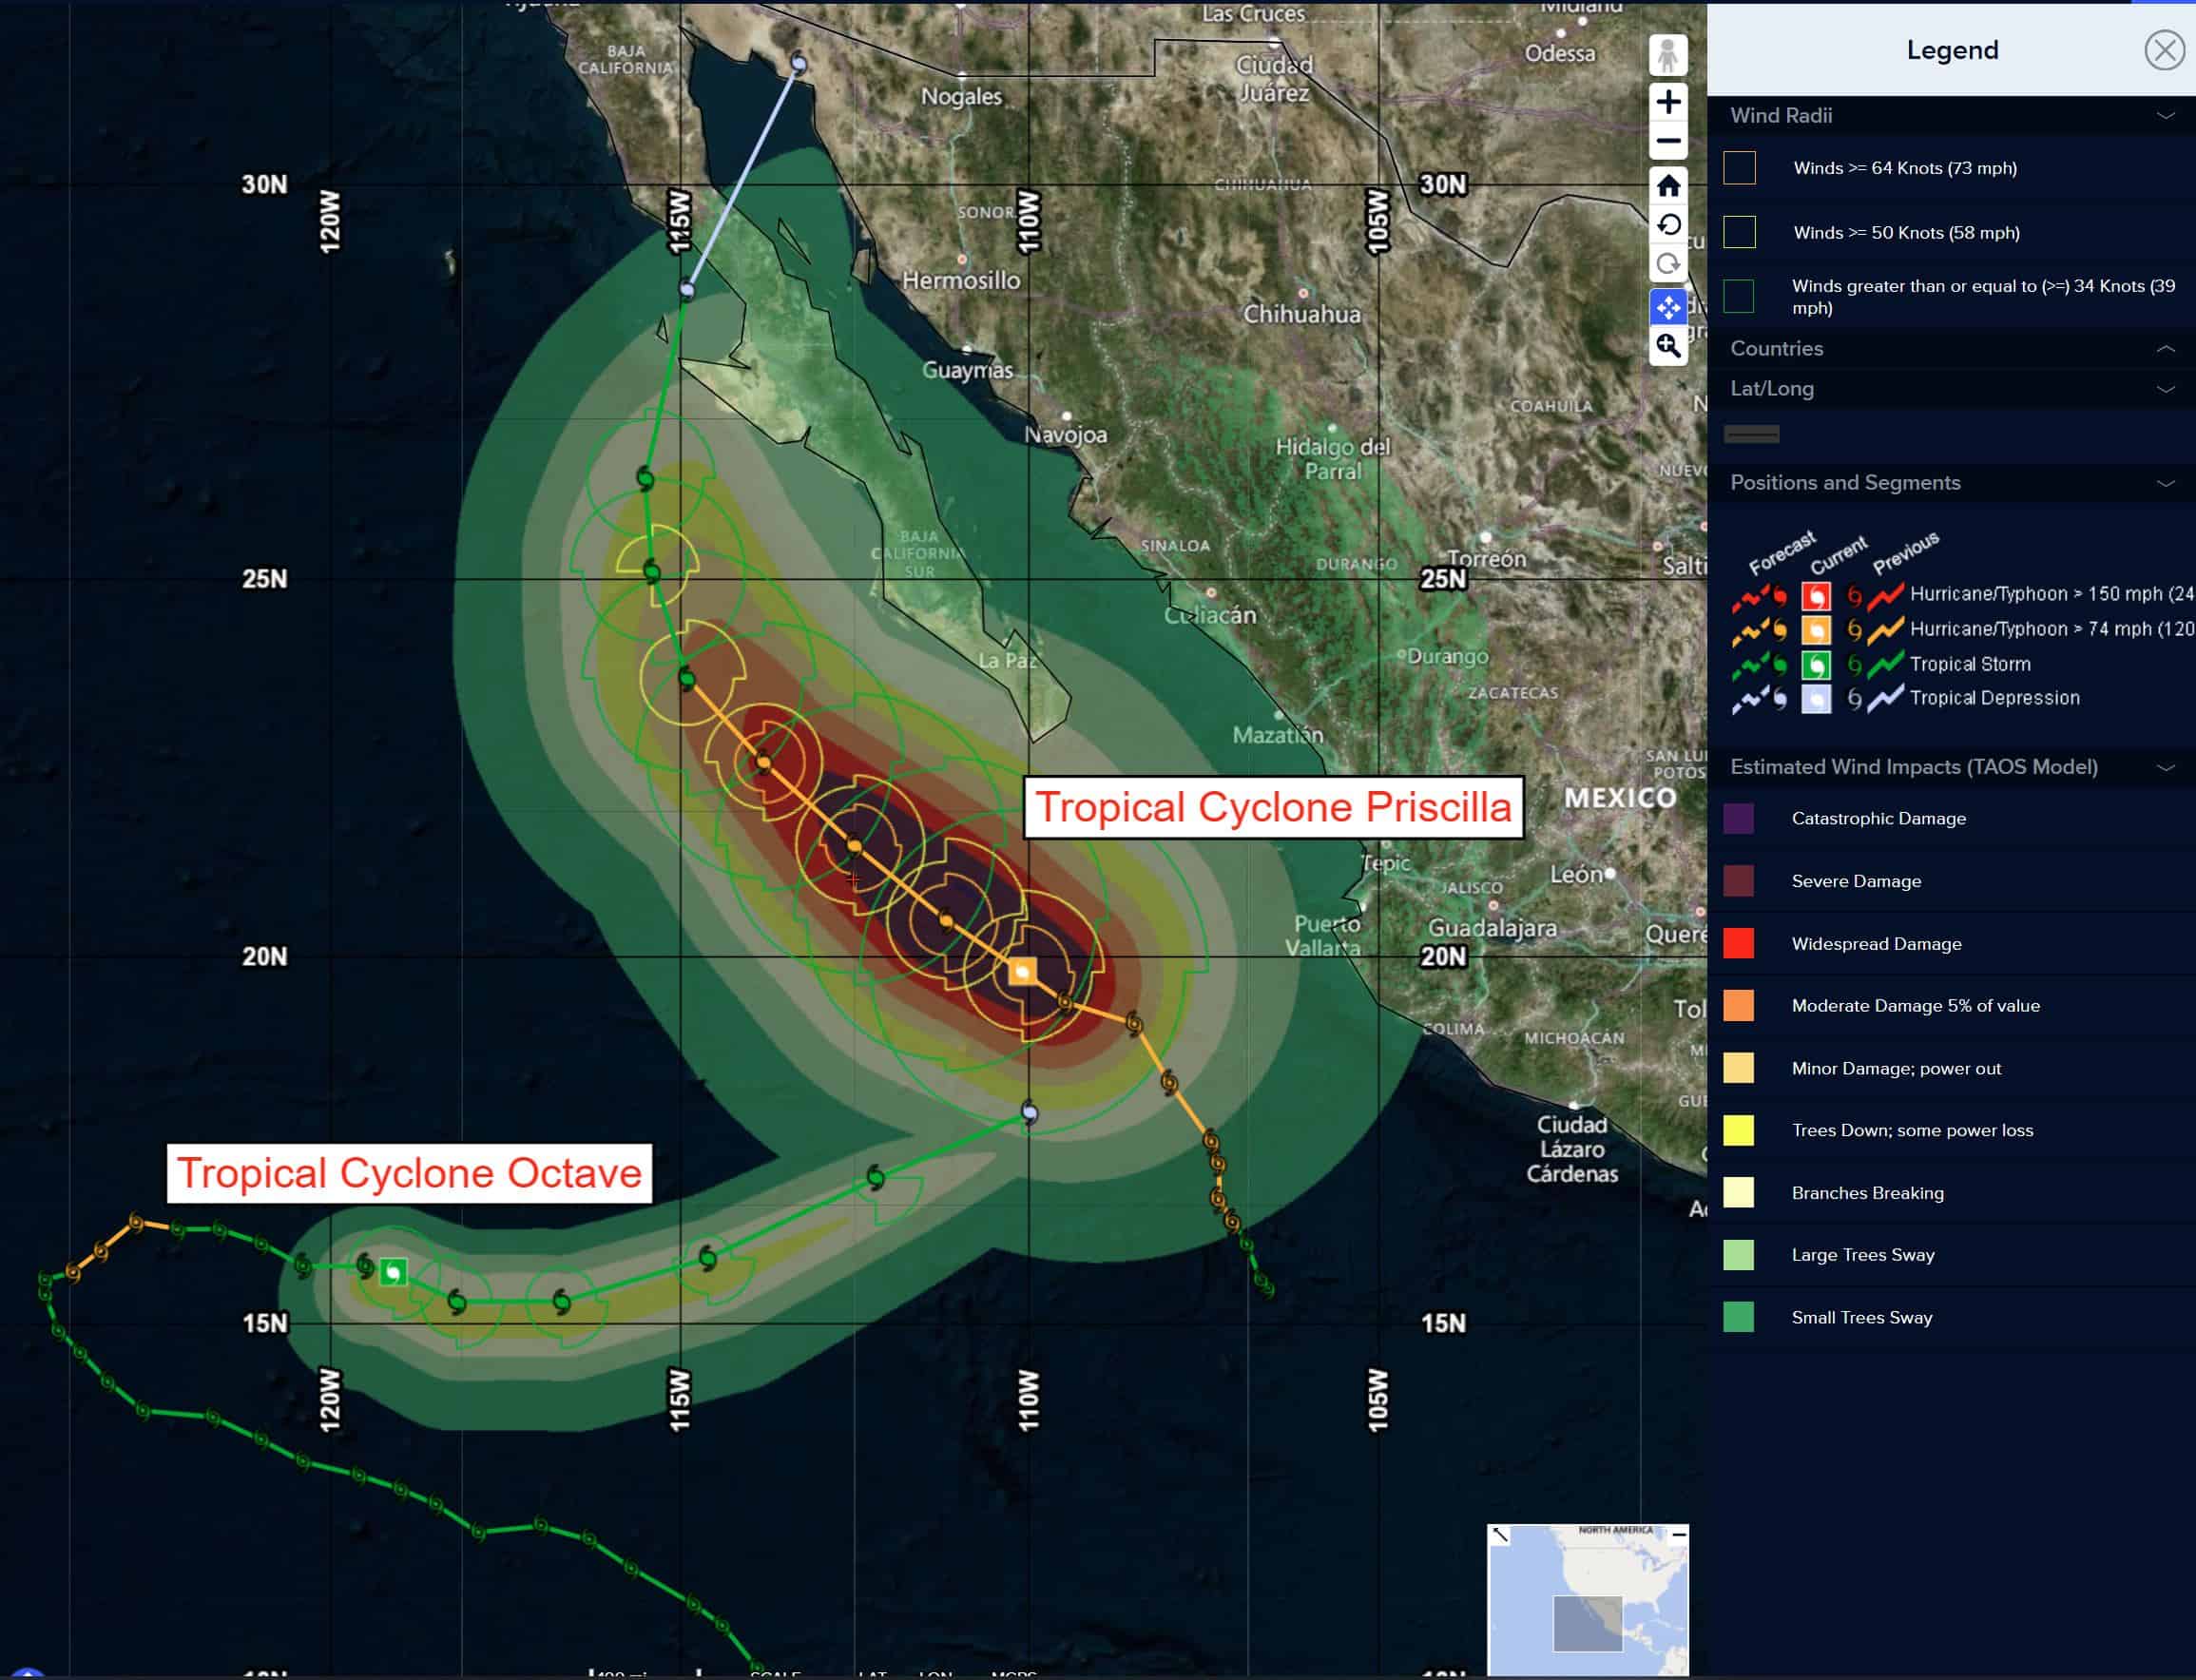
Task: Zoom out with the minus button
Action: pos(1667,141)
